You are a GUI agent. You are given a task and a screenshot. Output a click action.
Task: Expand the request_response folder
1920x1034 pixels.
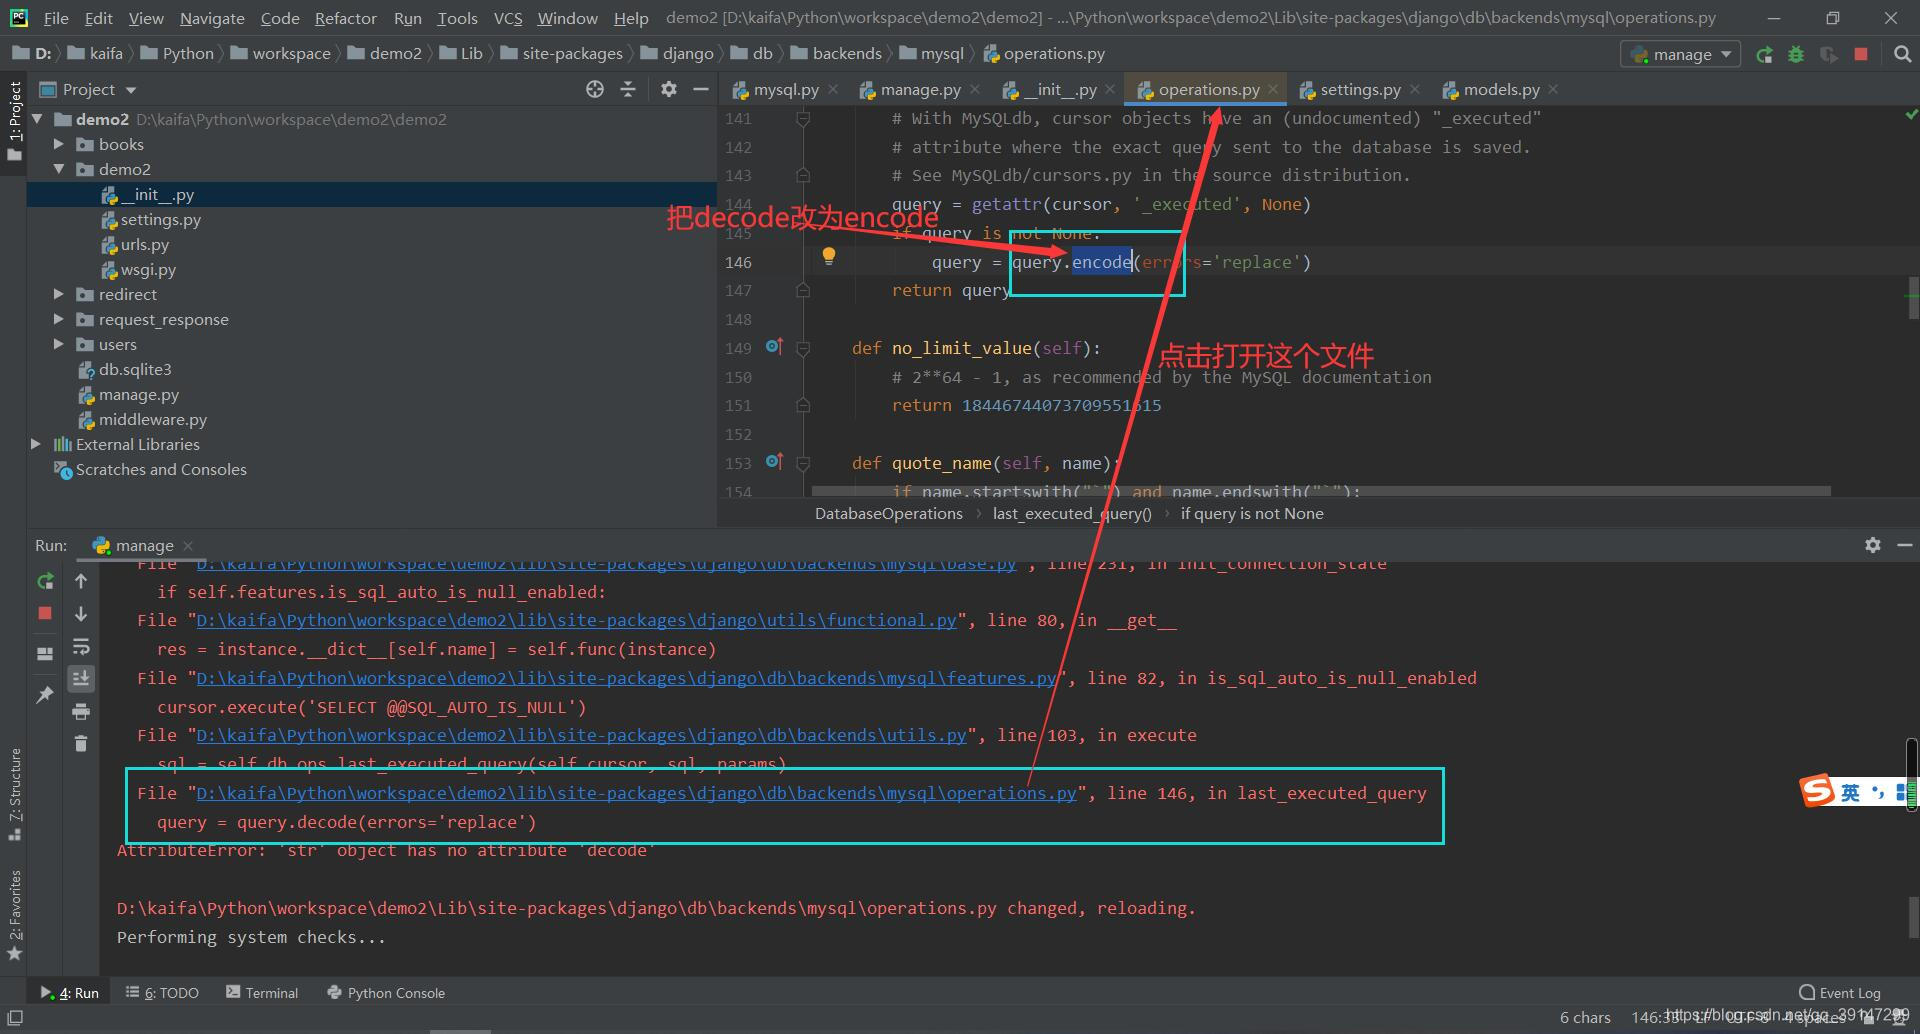[58, 319]
